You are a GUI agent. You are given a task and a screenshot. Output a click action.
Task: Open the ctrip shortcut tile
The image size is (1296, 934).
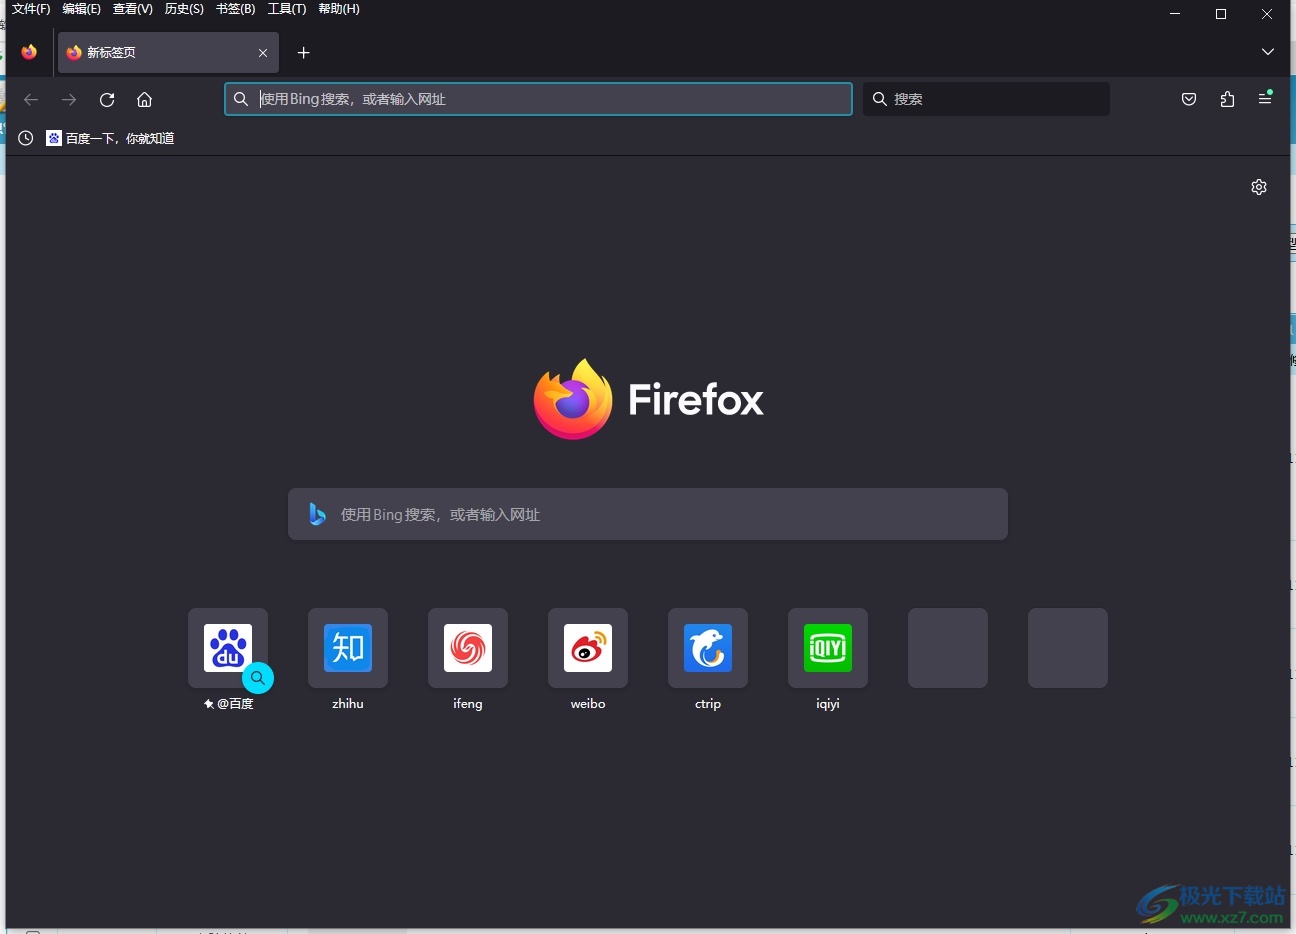coord(708,648)
